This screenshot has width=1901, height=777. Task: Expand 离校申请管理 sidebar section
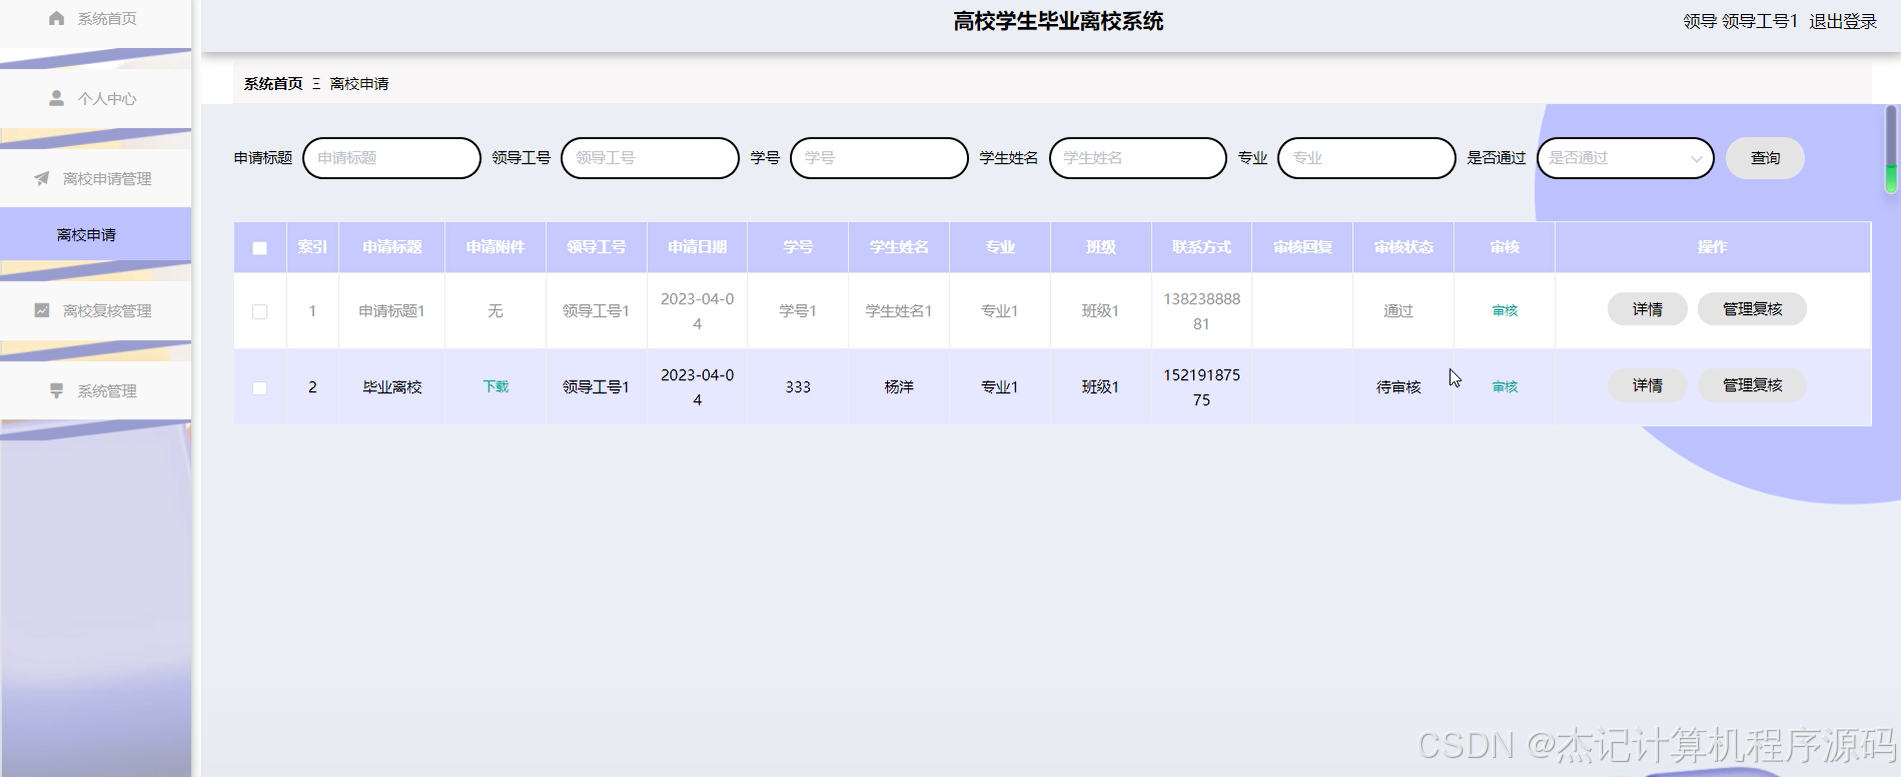pos(96,178)
